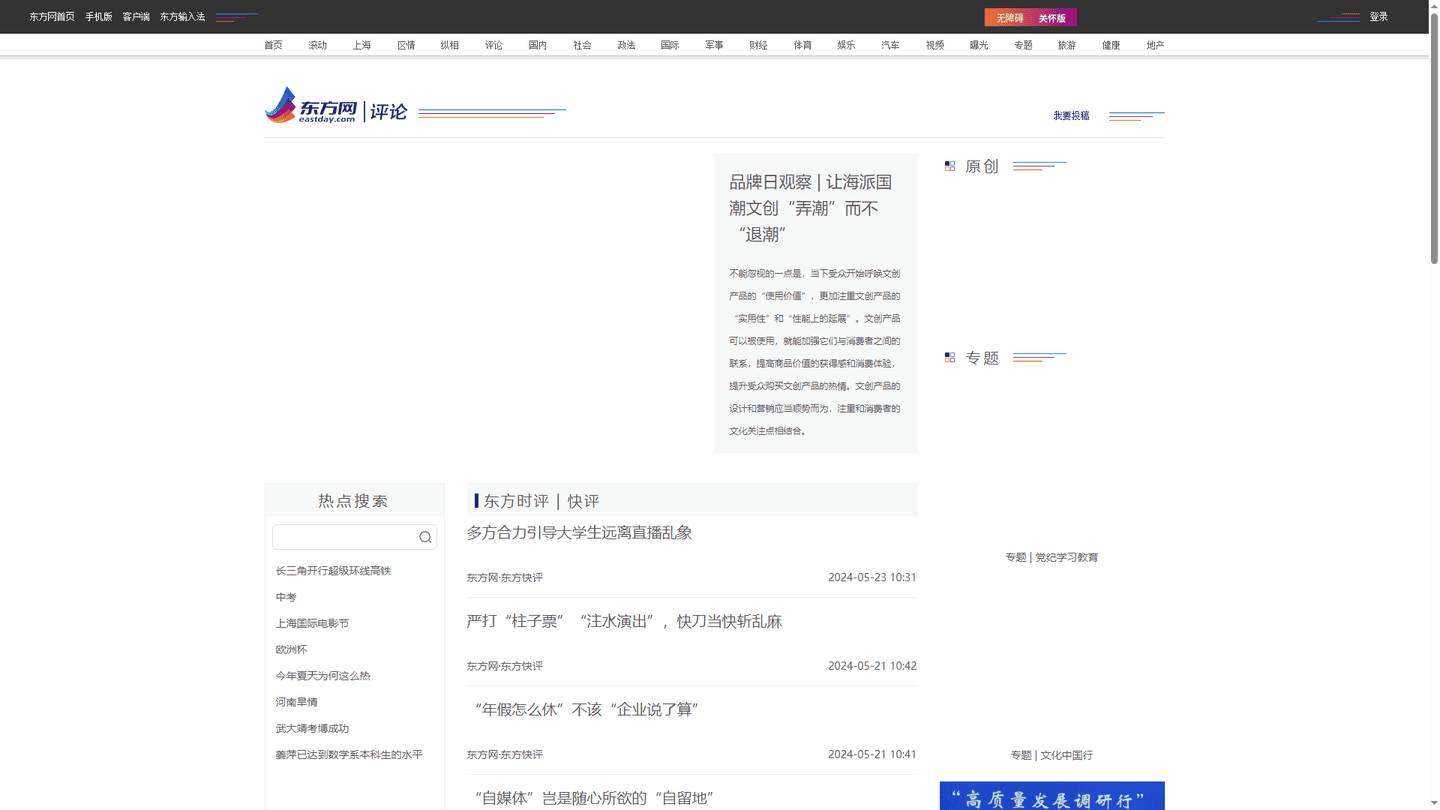Open the 政法 nav item

[626, 45]
